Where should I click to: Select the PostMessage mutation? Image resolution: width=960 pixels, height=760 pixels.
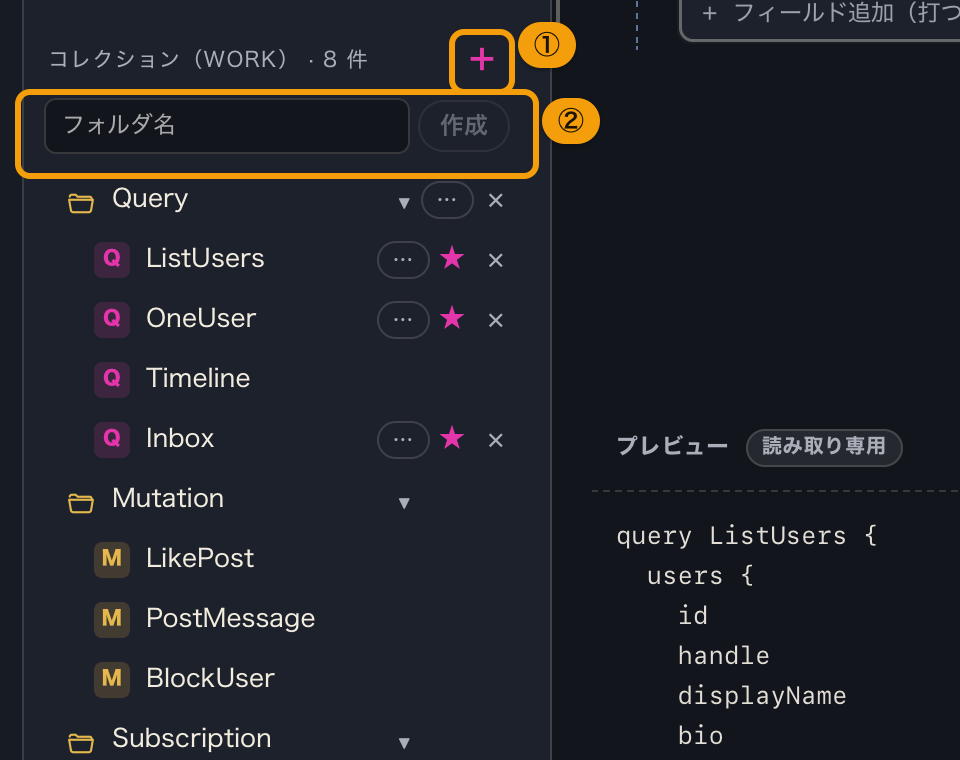tap(230, 618)
